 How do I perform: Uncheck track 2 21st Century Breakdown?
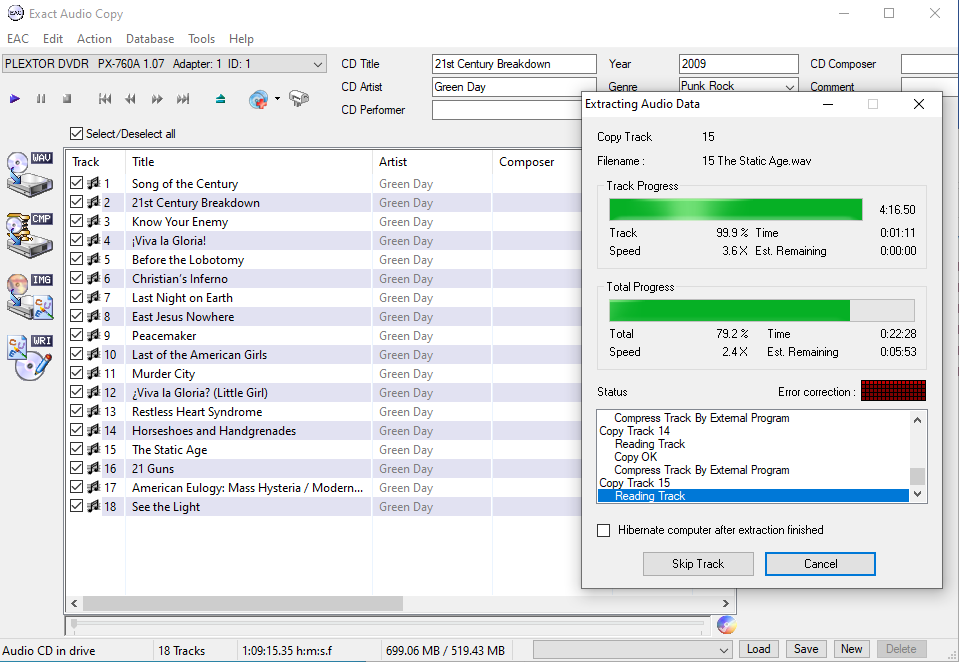tap(76, 202)
